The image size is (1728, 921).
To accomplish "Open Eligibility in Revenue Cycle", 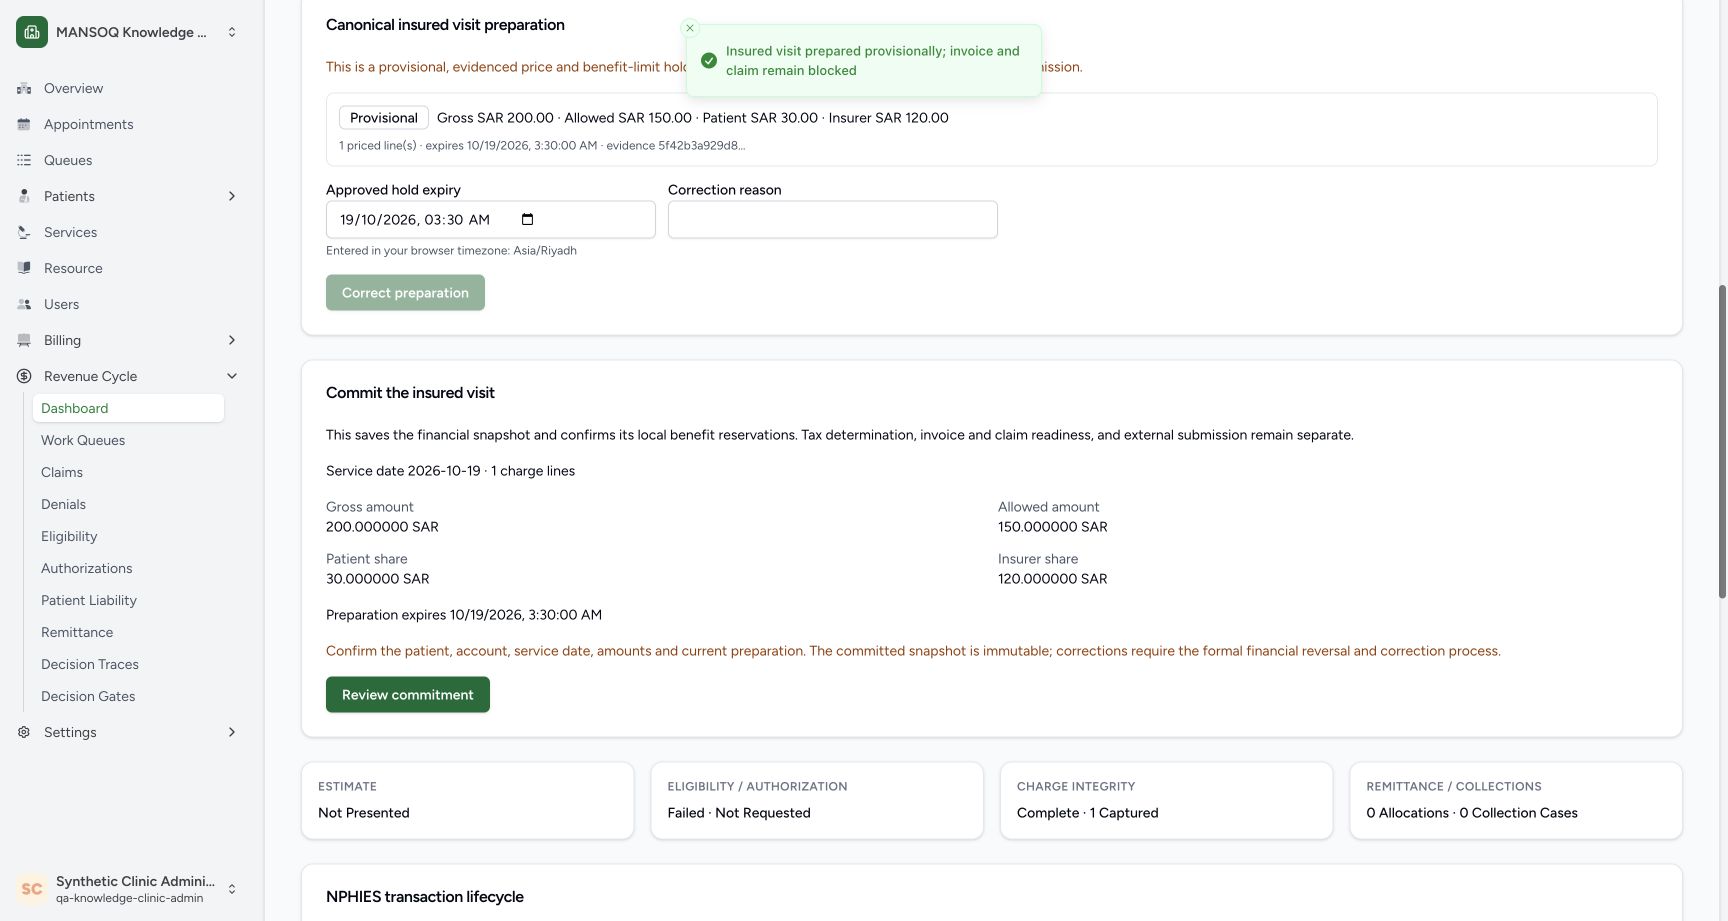I will (x=128, y=536).
